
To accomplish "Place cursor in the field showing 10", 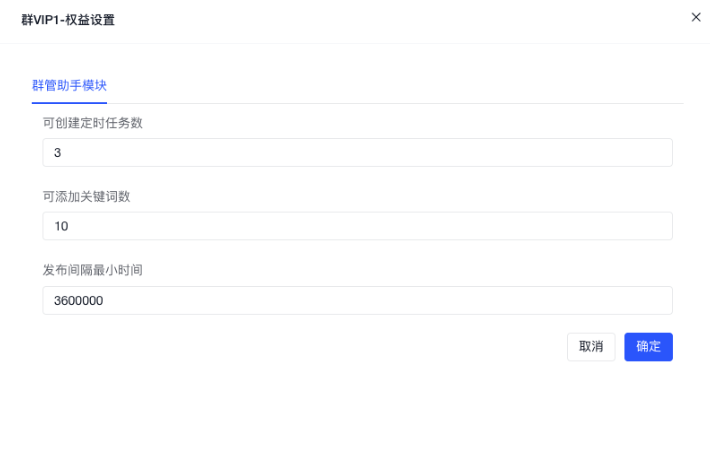I will 357,226.
